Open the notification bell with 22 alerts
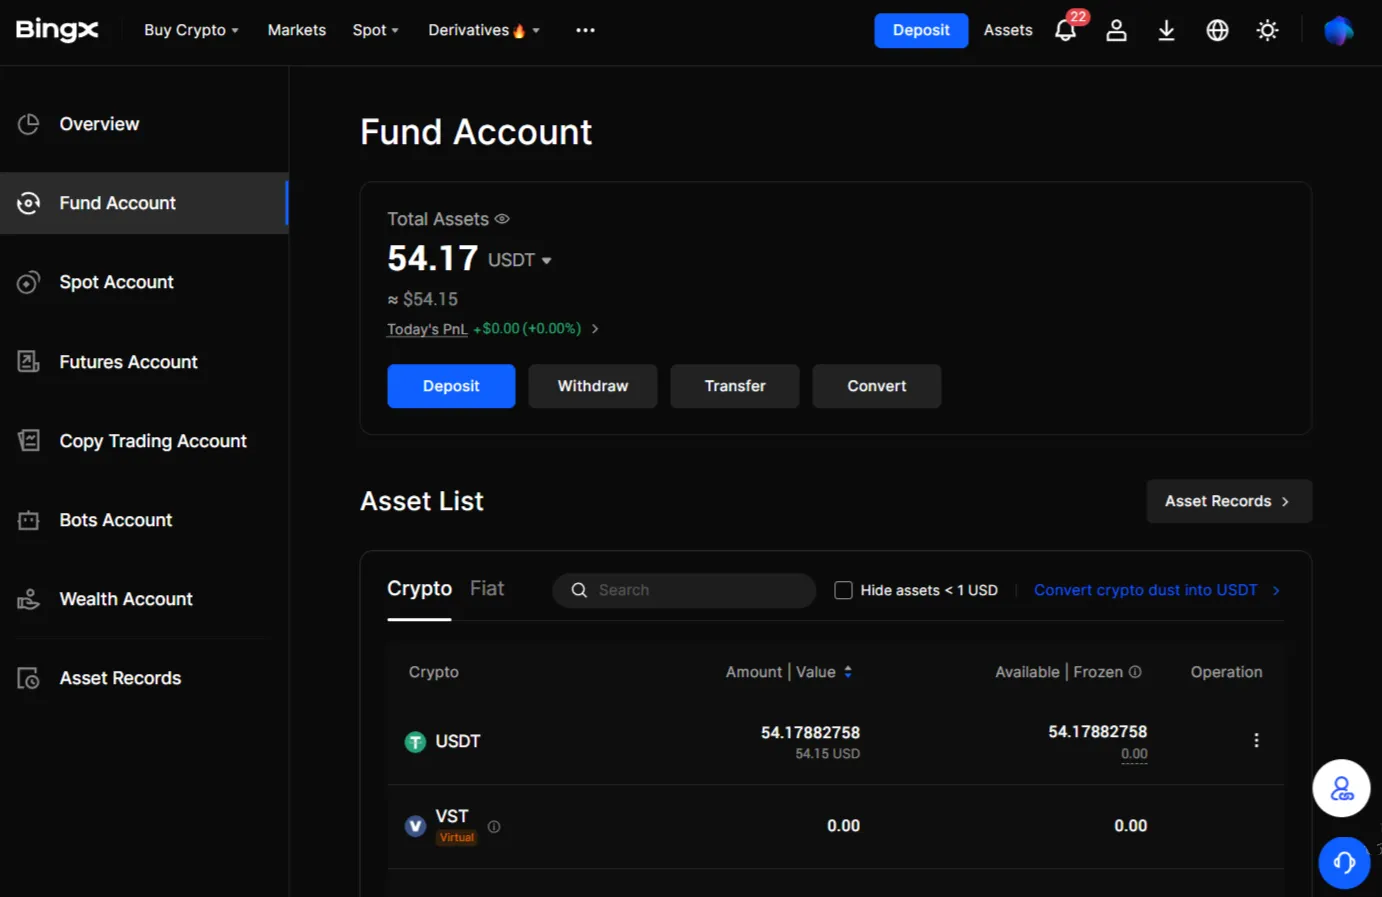Viewport: 1382px width, 897px height. pos(1065,30)
